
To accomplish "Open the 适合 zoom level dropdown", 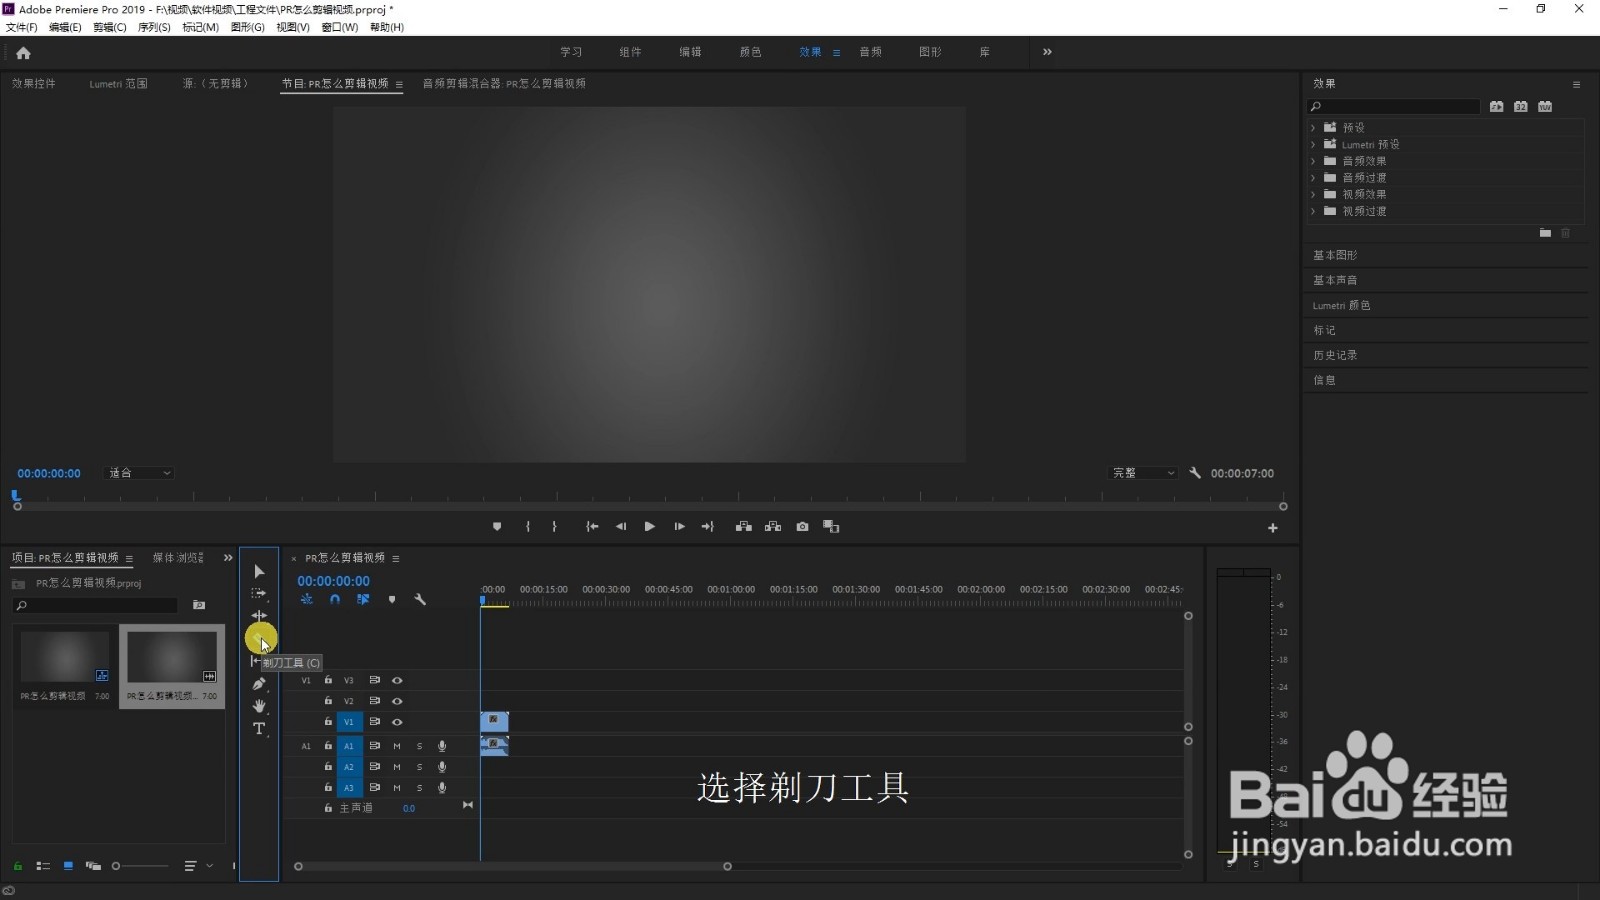I will (x=138, y=473).
